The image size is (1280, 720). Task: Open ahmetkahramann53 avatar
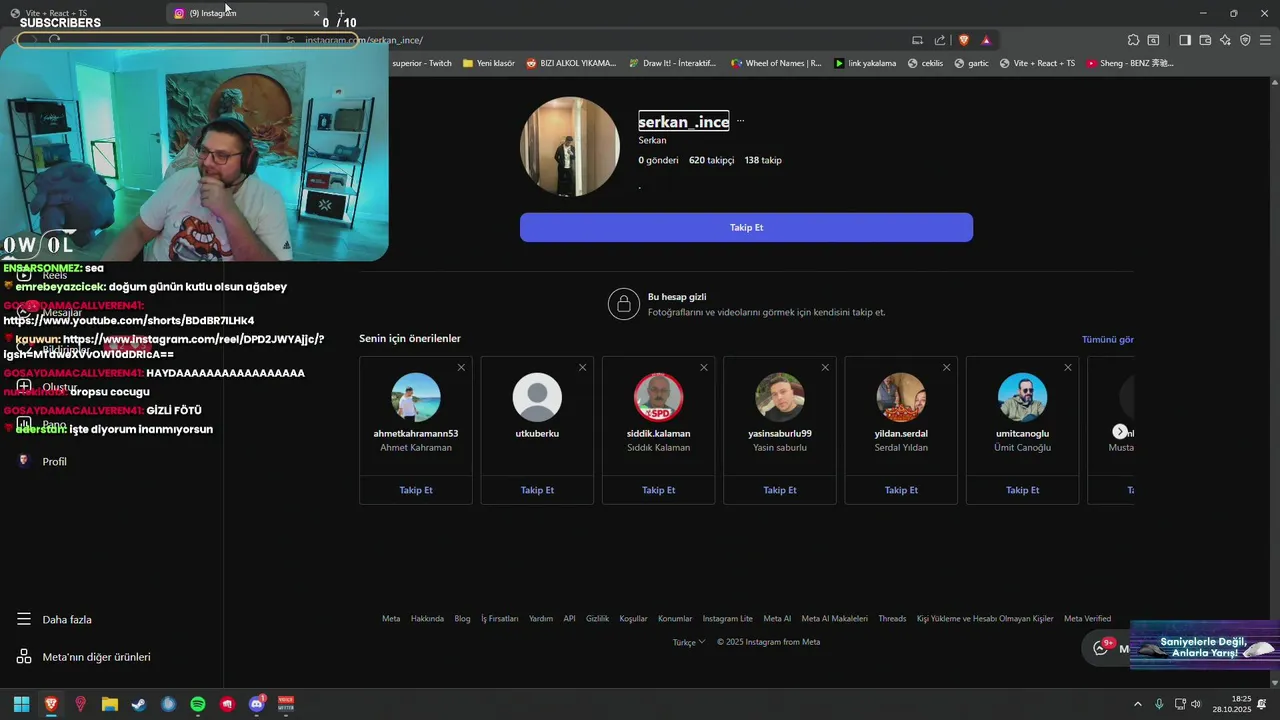(416, 397)
